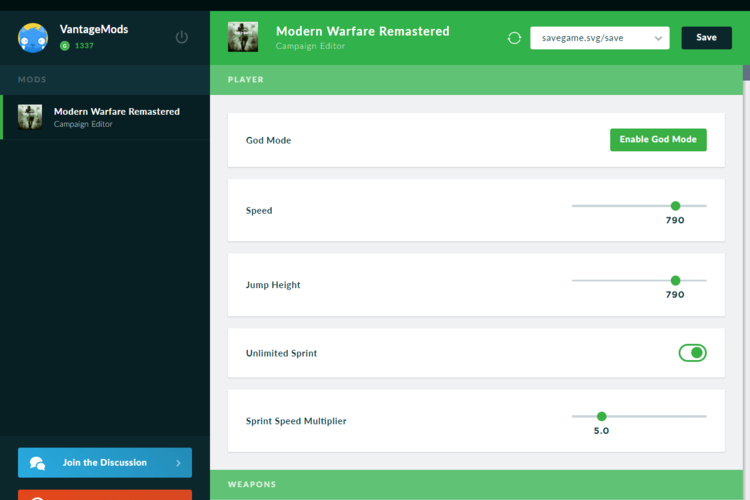The width and height of the screenshot is (750, 500).
Task: Click the power logout icon
Action: coord(181,37)
